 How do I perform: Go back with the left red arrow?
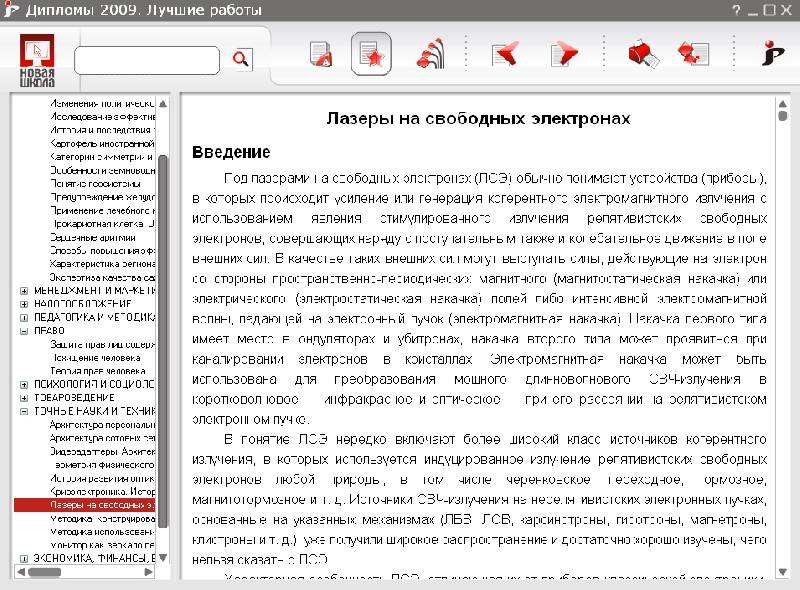coord(505,54)
